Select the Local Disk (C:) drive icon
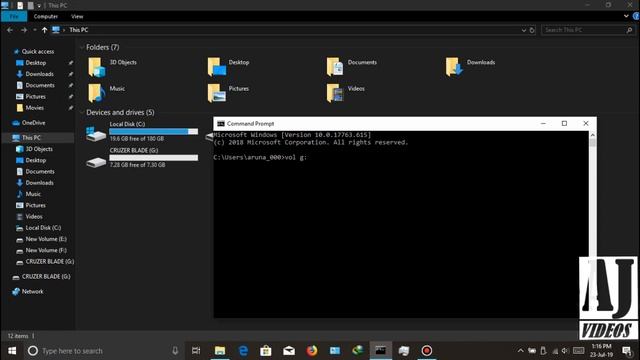 [96, 134]
